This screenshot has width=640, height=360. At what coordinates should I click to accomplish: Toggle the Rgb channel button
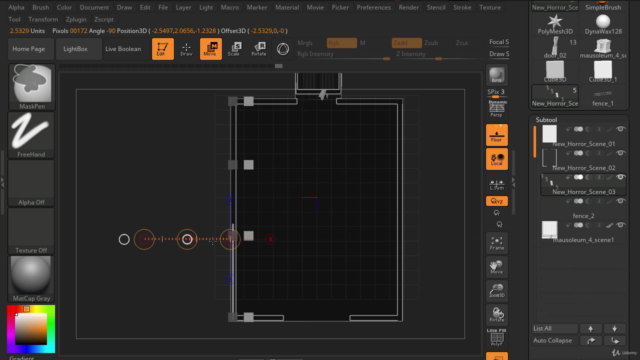tap(342, 43)
